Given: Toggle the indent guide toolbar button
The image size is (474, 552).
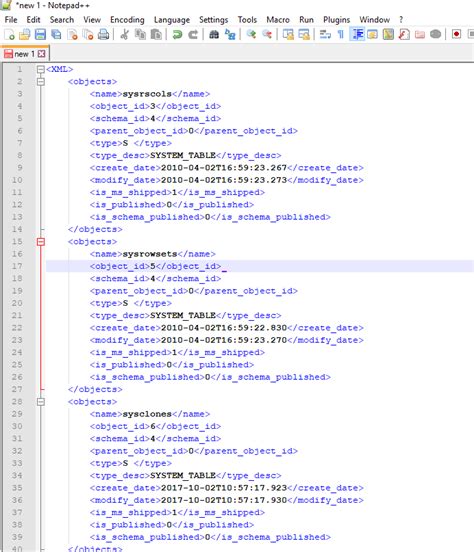Looking at the screenshot, I should (357, 34).
